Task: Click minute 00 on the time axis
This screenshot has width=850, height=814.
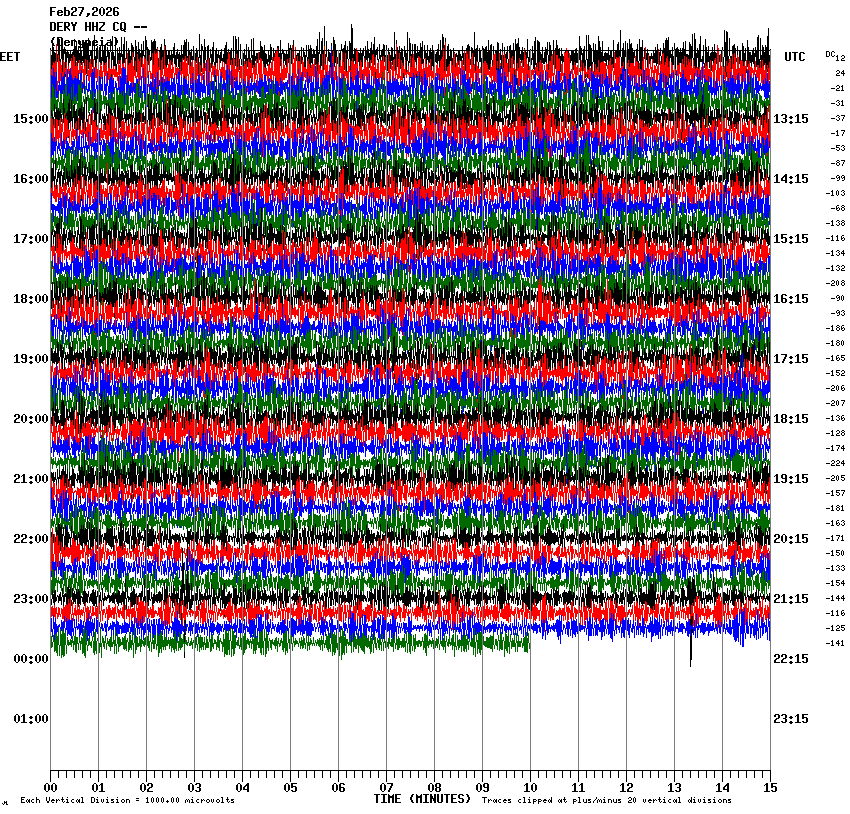Action: [50, 788]
